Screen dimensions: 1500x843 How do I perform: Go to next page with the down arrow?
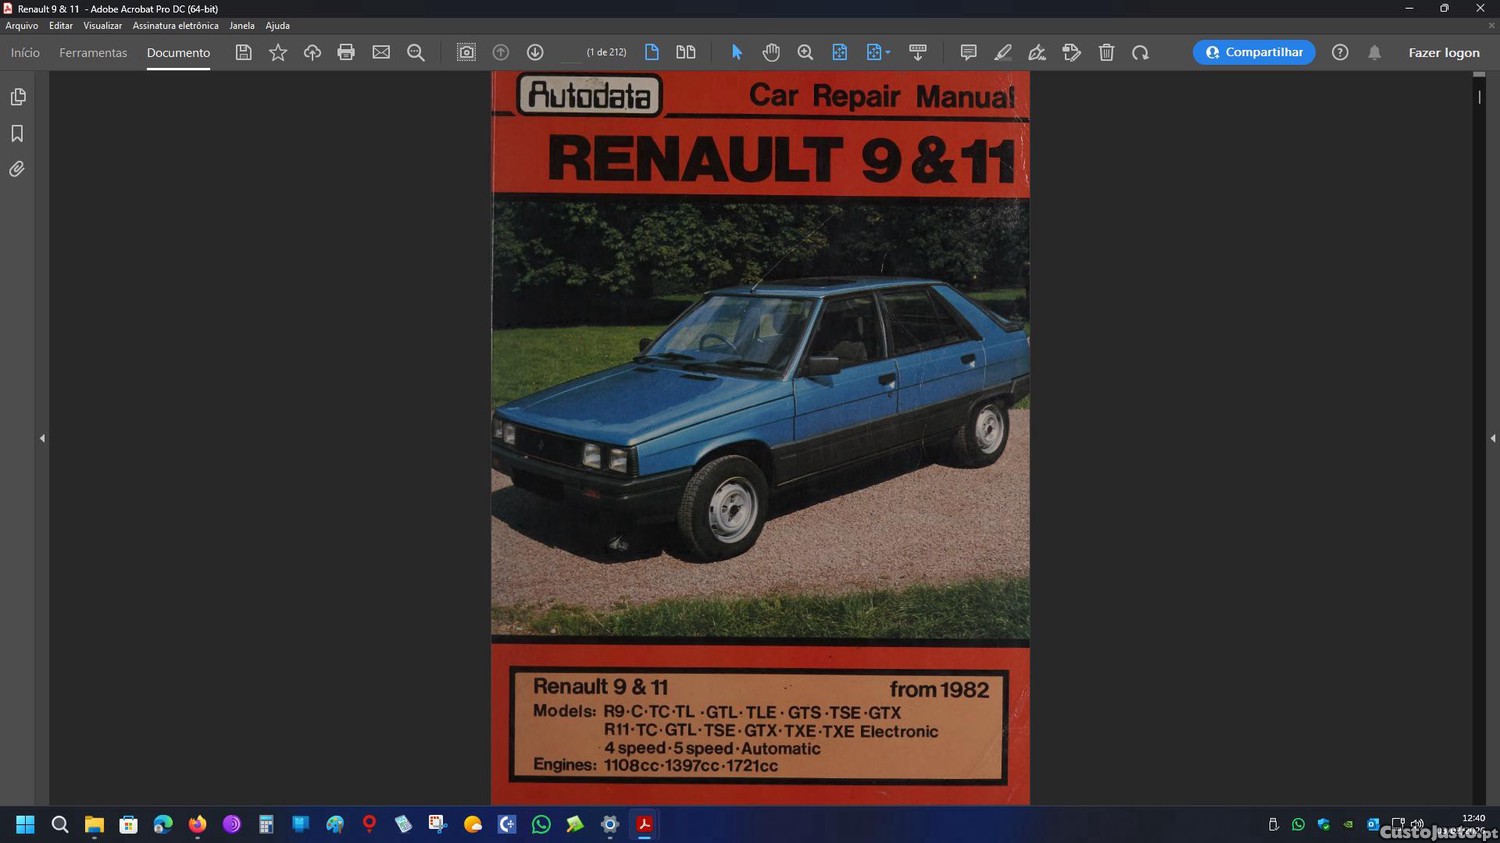click(535, 53)
